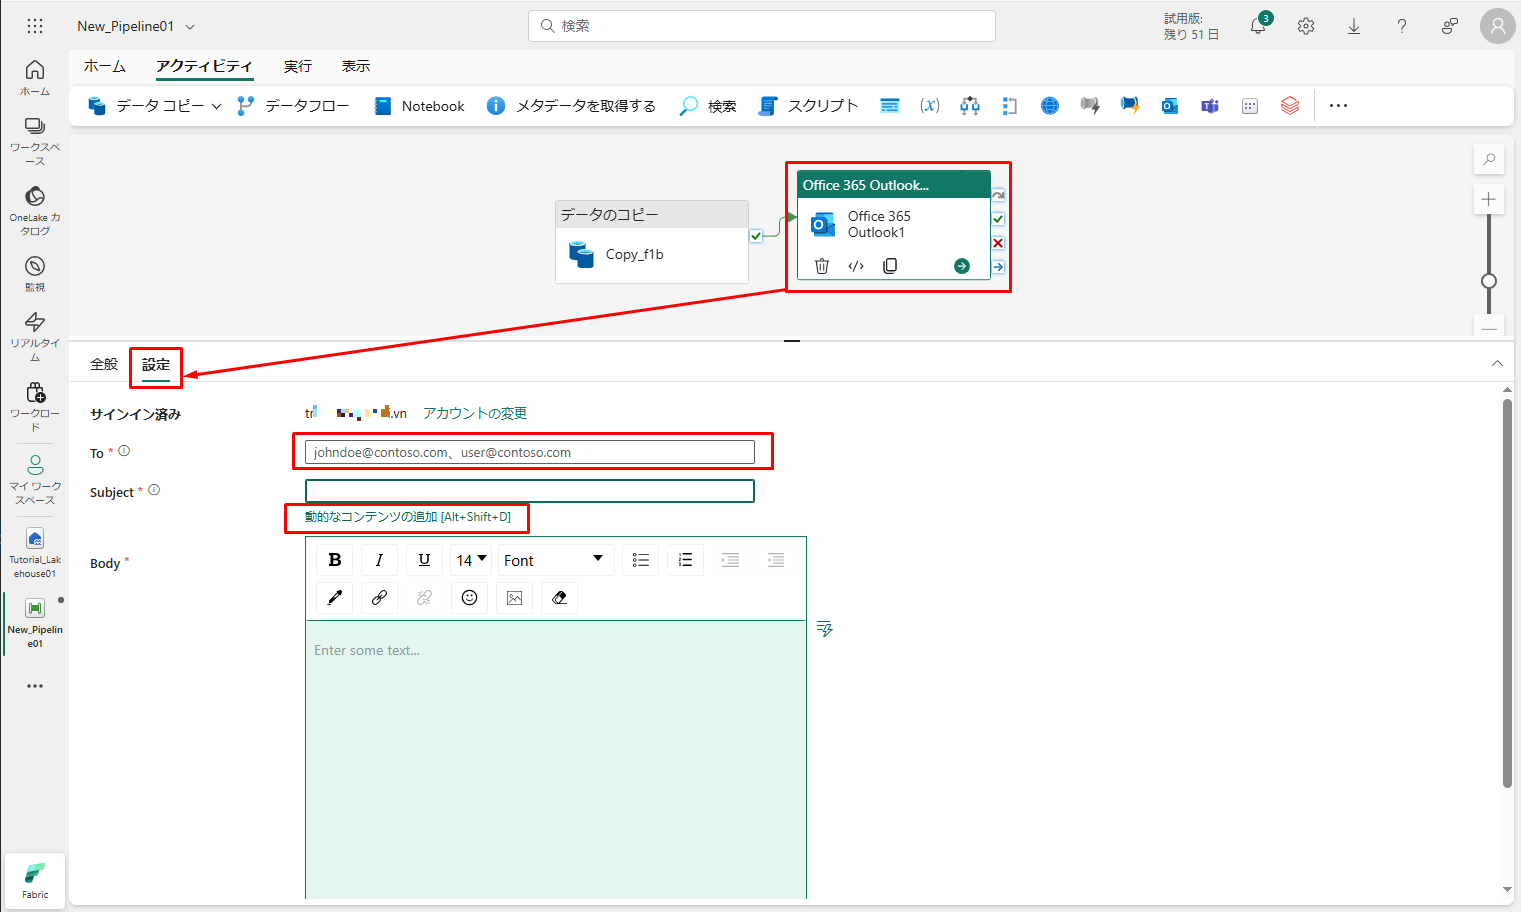Open the New_Pipeline01 title dropdown chevron
The image size is (1521, 912).
190,27
